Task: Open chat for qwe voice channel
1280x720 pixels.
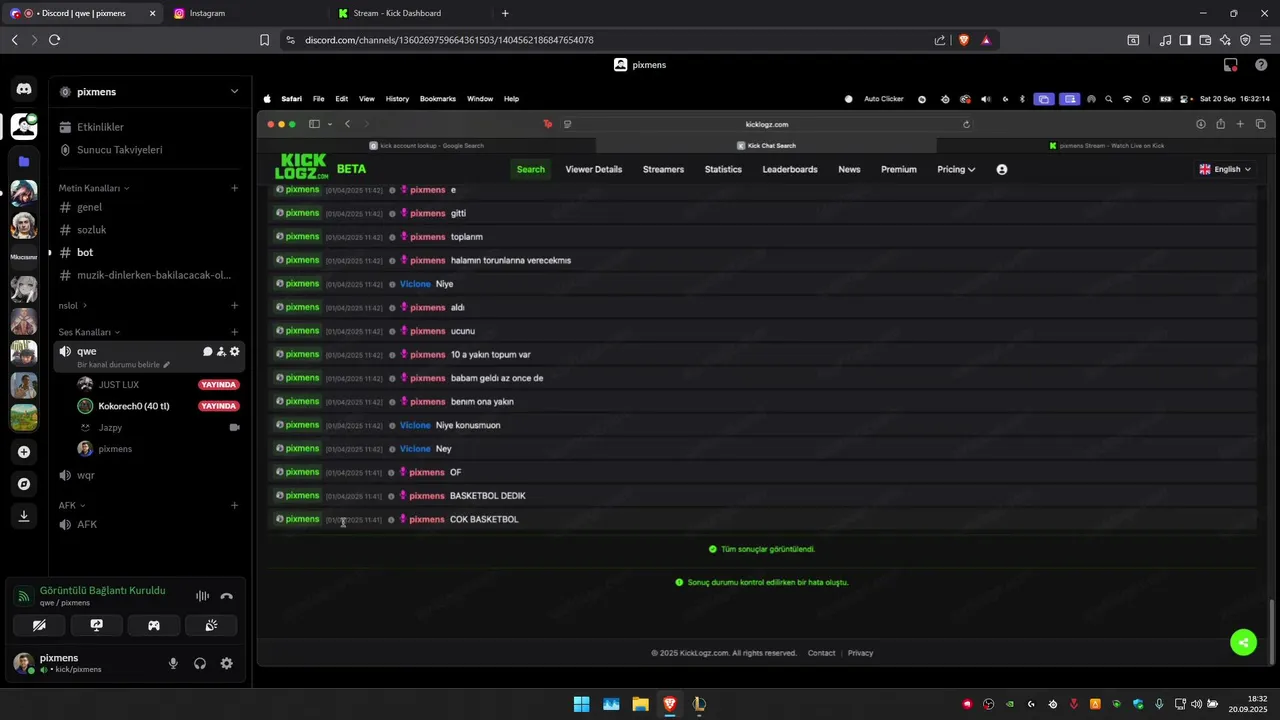Action: pyautogui.click(x=208, y=352)
